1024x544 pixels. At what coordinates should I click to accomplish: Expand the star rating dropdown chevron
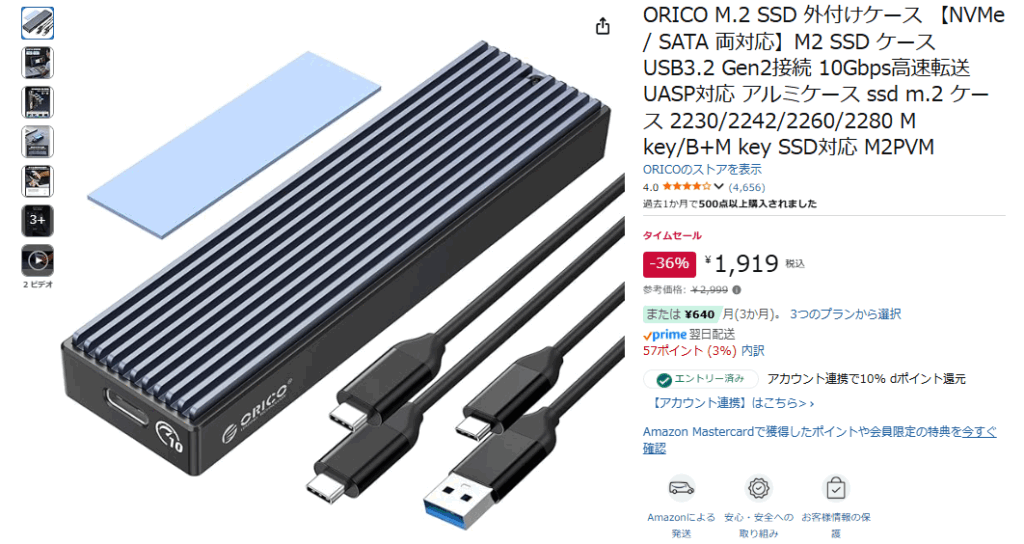tap(718, 187)
